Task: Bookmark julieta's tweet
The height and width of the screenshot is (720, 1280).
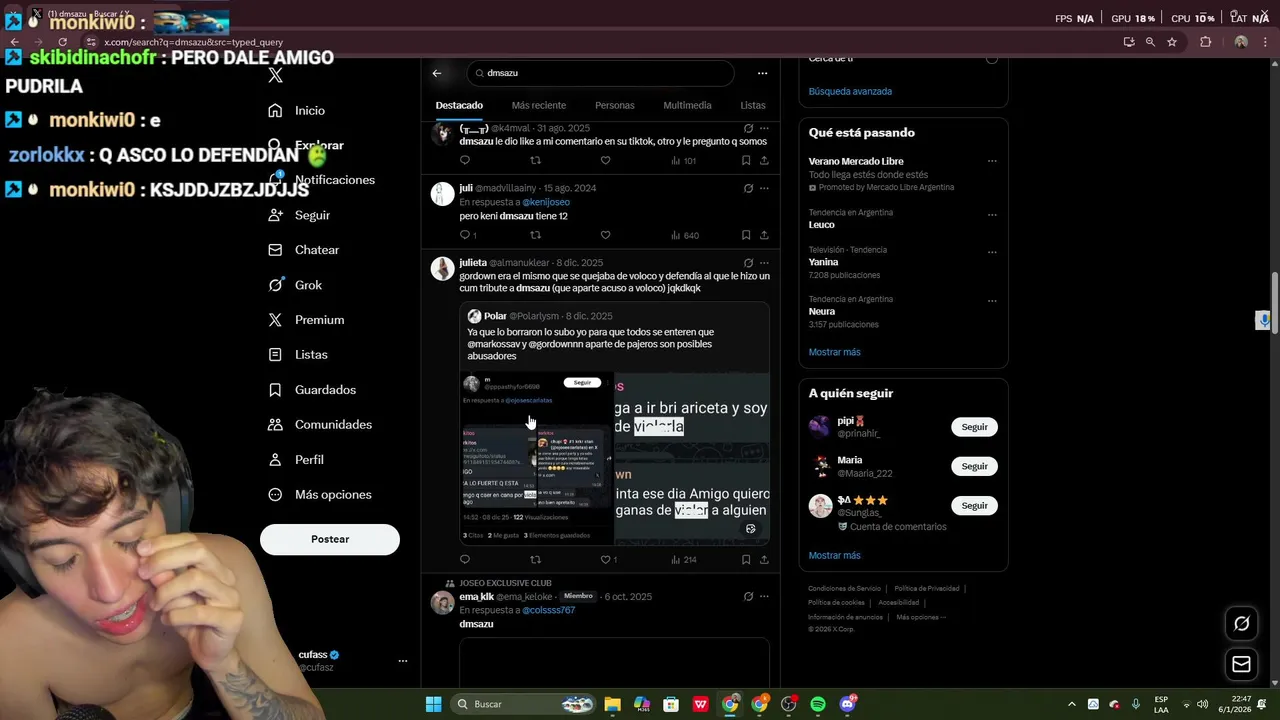Action: coord(746,560)
